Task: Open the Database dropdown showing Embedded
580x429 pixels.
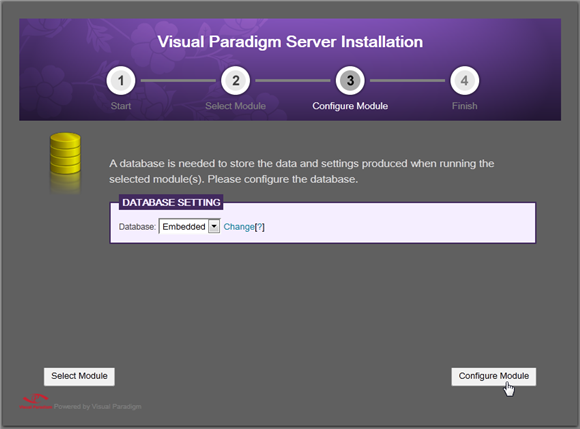Action: [189, 226]
